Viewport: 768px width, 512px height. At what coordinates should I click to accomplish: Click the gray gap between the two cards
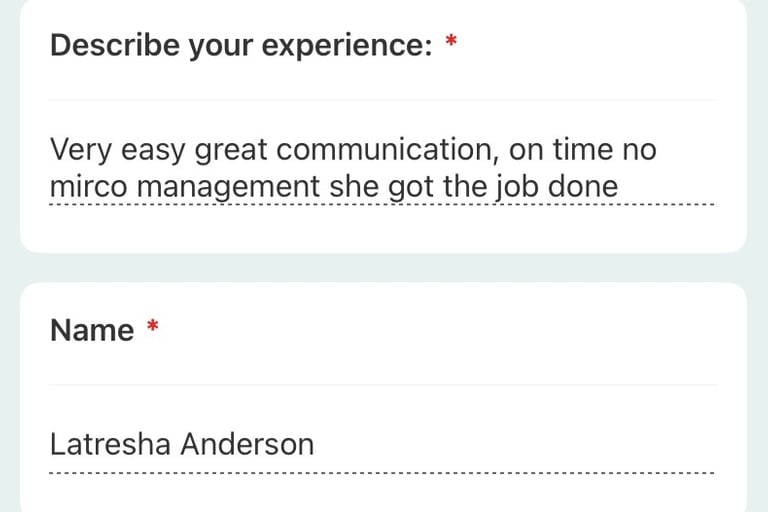coord(384,268)
